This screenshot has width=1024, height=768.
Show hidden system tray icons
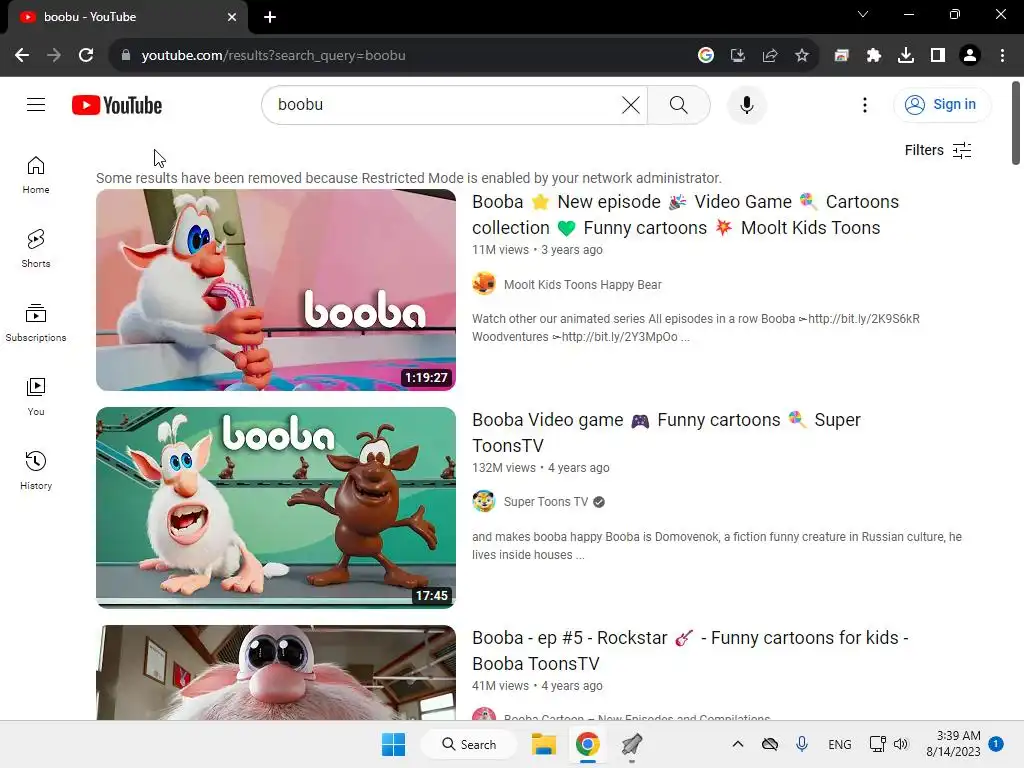point(737,744)
